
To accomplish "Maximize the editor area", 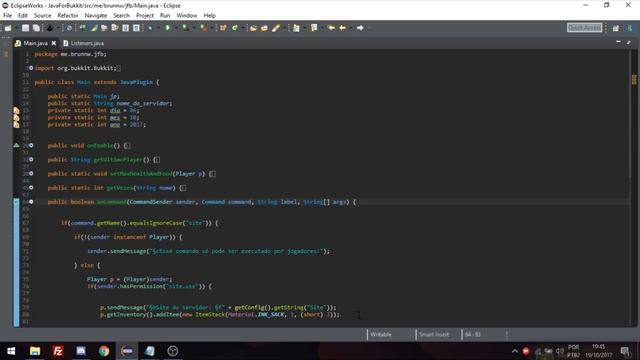I will click(x=629, y=42).
